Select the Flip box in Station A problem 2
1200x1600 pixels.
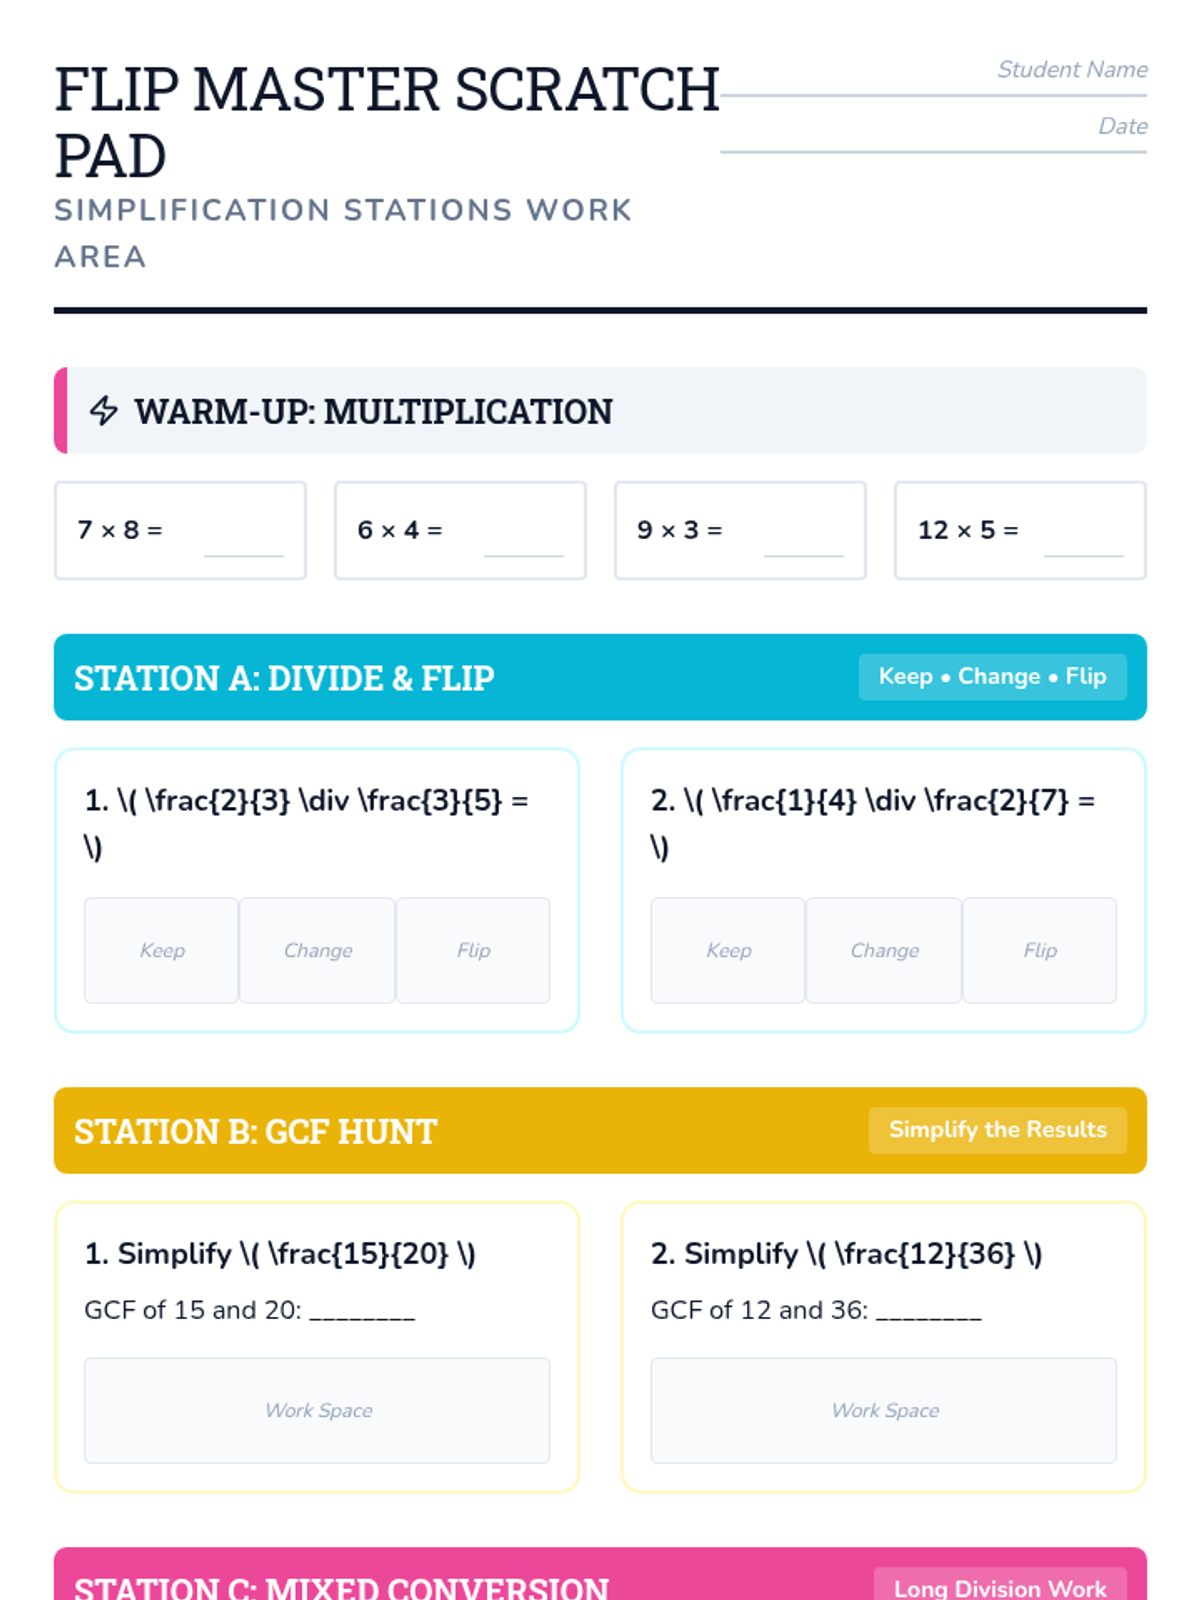pos(1040,950)
